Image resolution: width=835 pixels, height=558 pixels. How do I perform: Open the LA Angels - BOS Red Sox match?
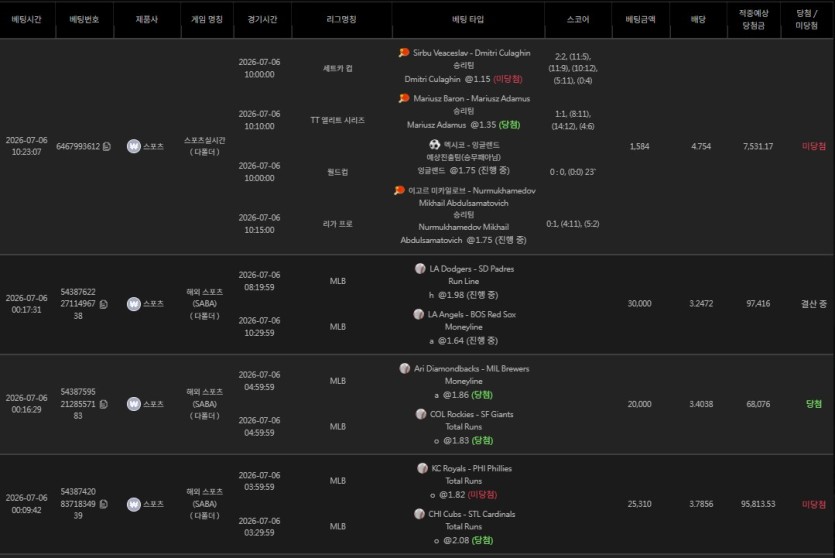pos(472,314)
